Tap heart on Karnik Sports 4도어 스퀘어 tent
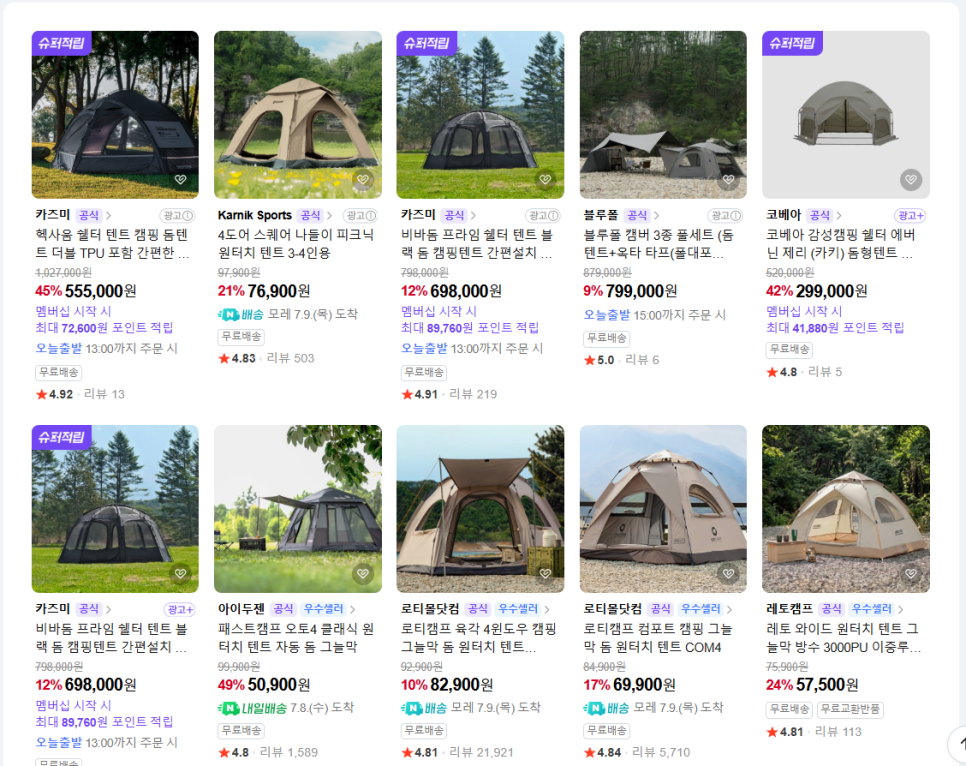 (x=363, y=179)
